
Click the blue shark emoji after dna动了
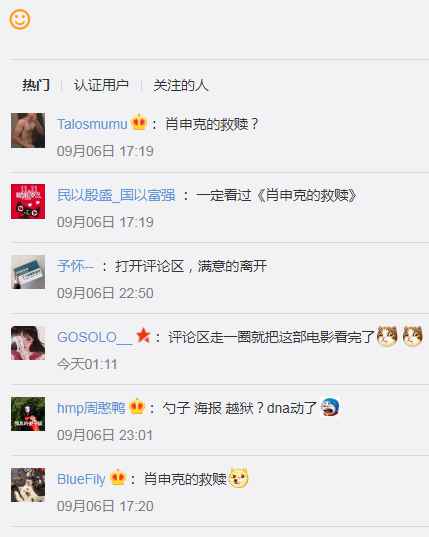click(x=330, y=407)
